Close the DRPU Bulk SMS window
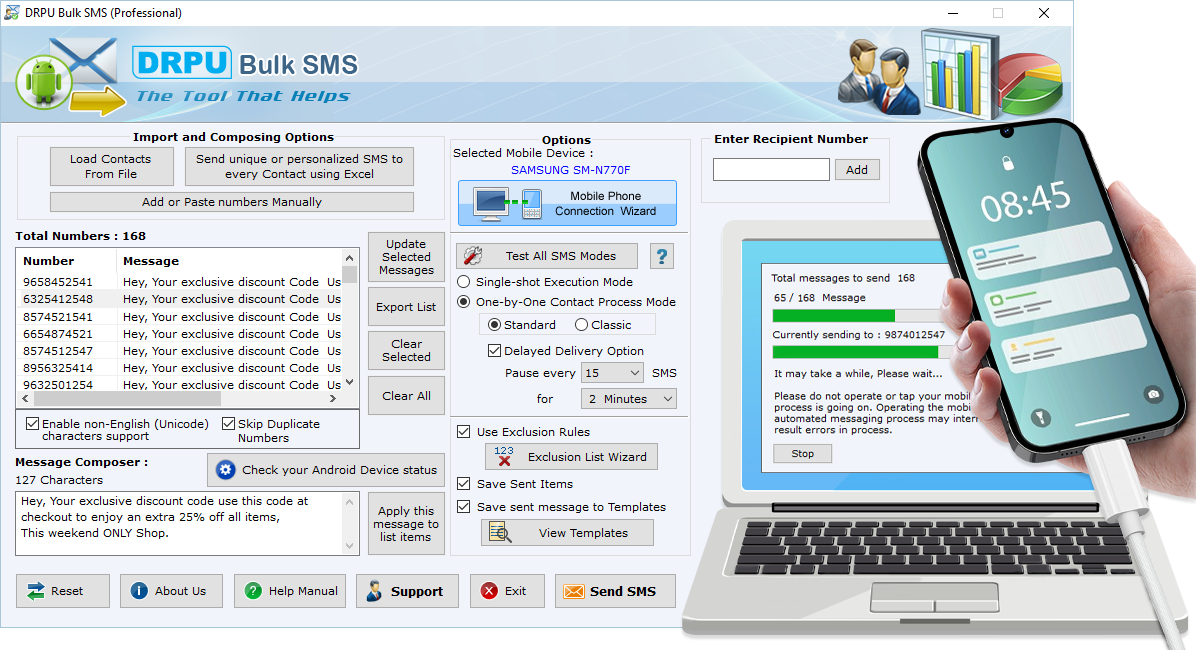Screen dimensions: 1196x650 pyautogui.click(x=1044, y=13)
